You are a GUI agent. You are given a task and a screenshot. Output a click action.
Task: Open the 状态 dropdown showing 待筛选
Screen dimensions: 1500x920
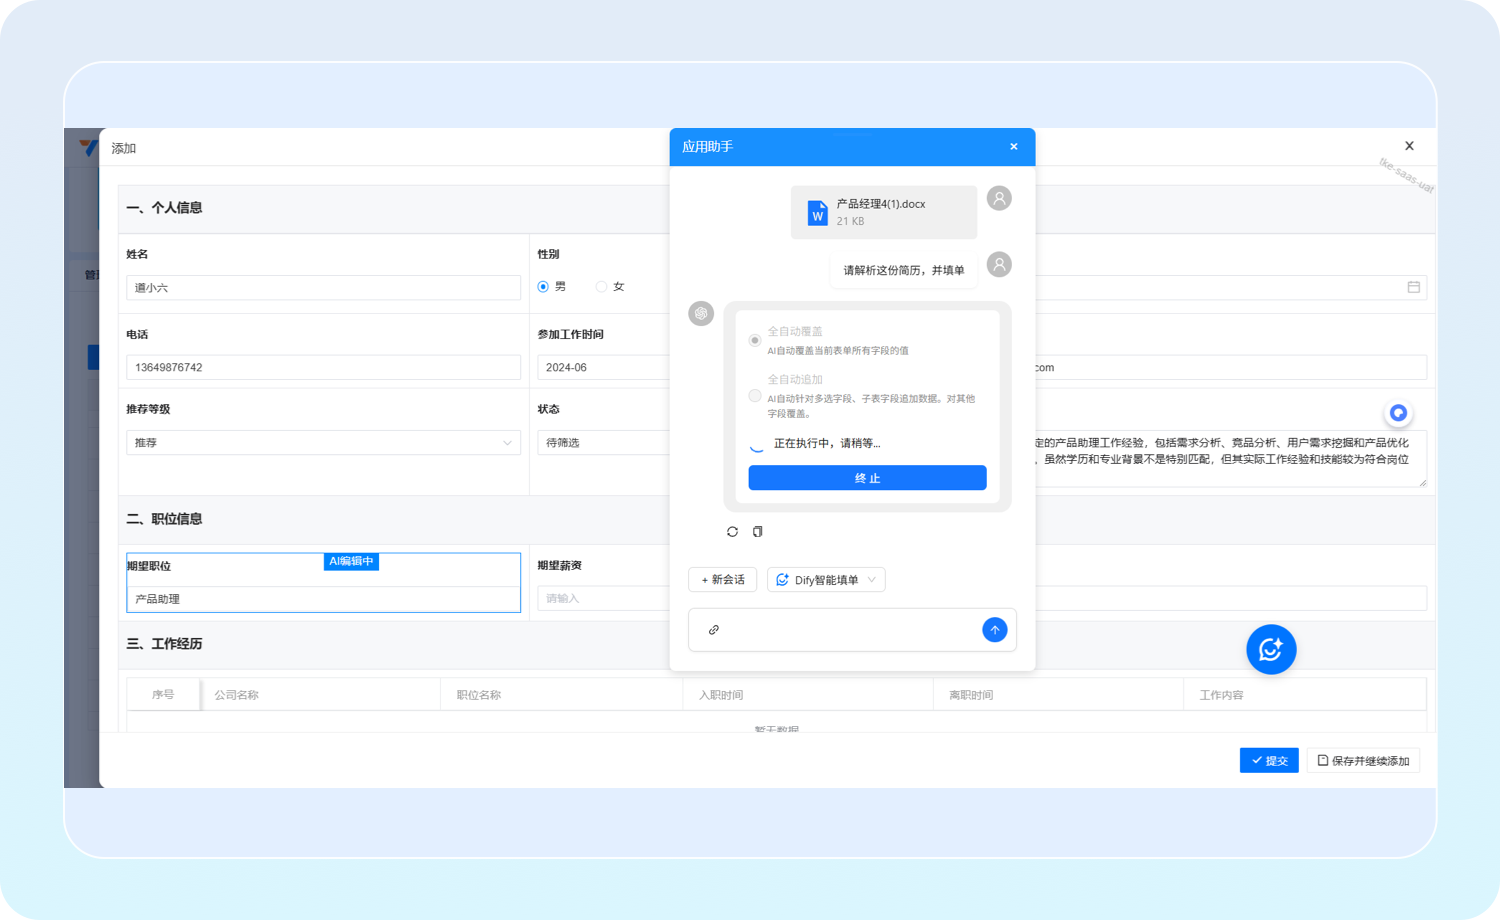(x=600, y=443)
